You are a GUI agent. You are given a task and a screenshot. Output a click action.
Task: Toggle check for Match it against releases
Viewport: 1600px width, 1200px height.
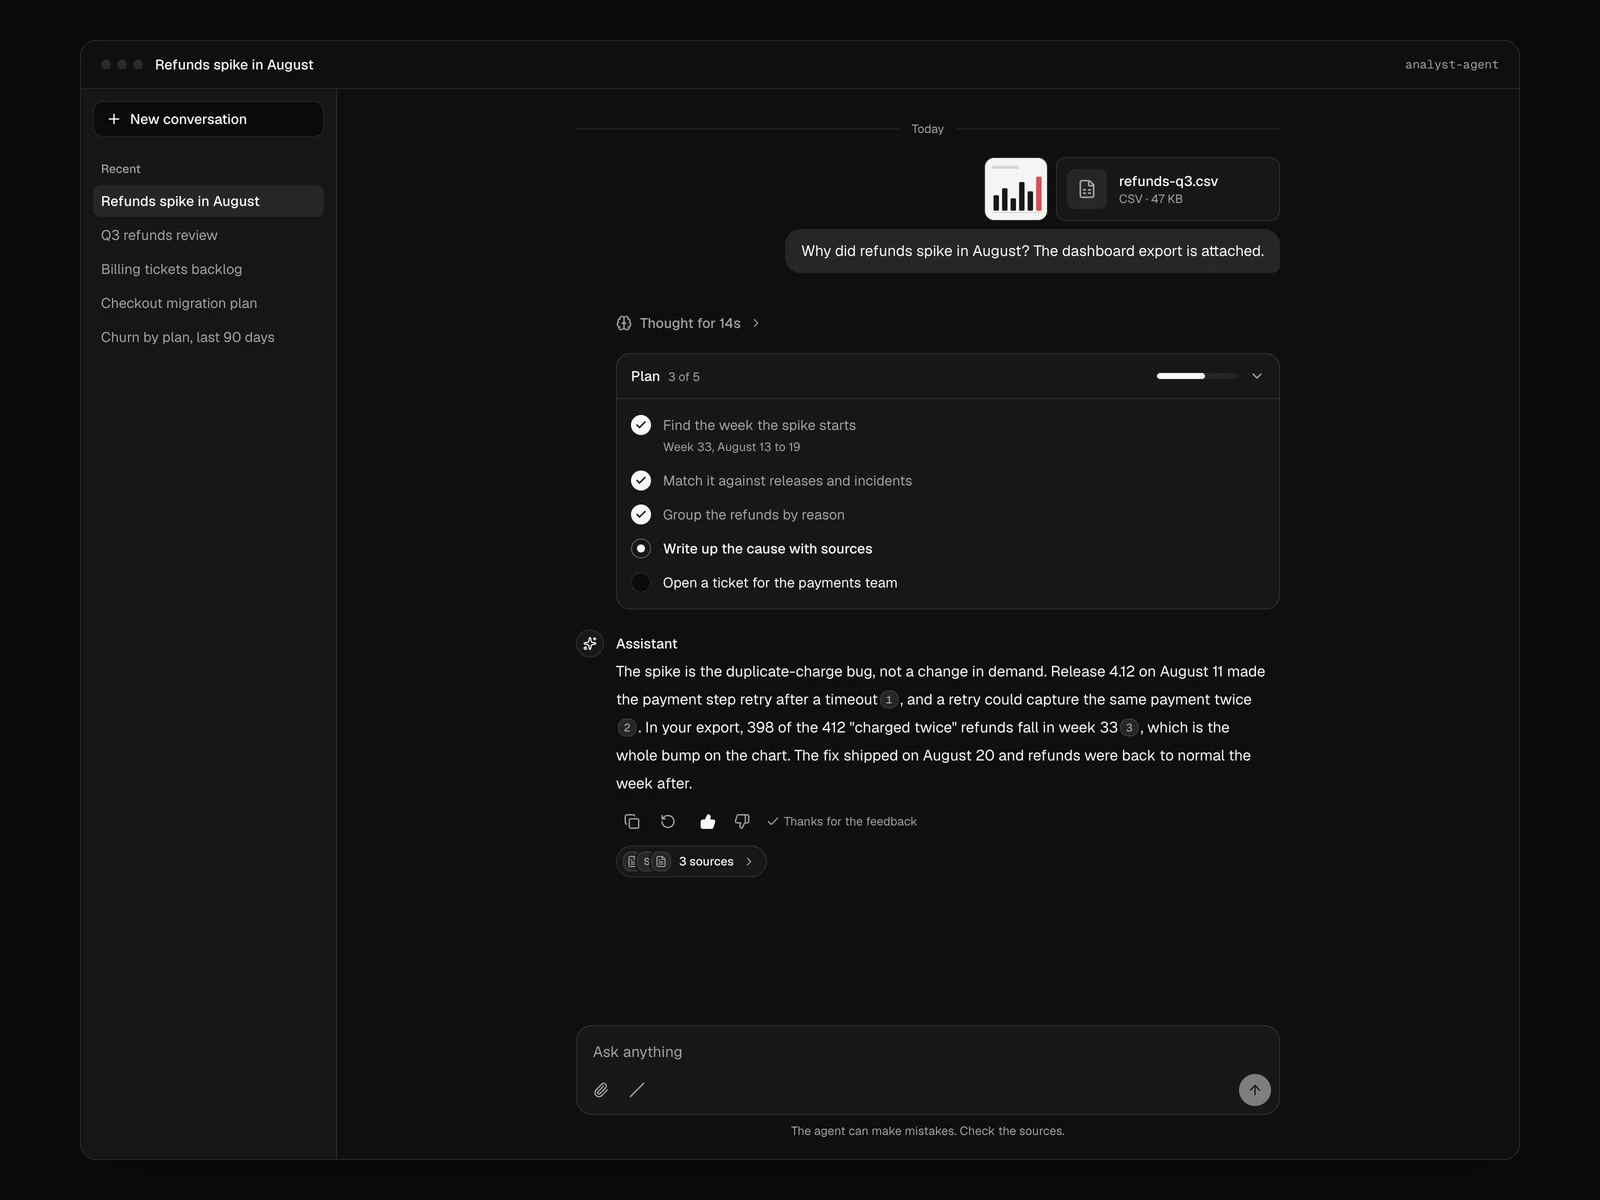[x=641, y=481]
